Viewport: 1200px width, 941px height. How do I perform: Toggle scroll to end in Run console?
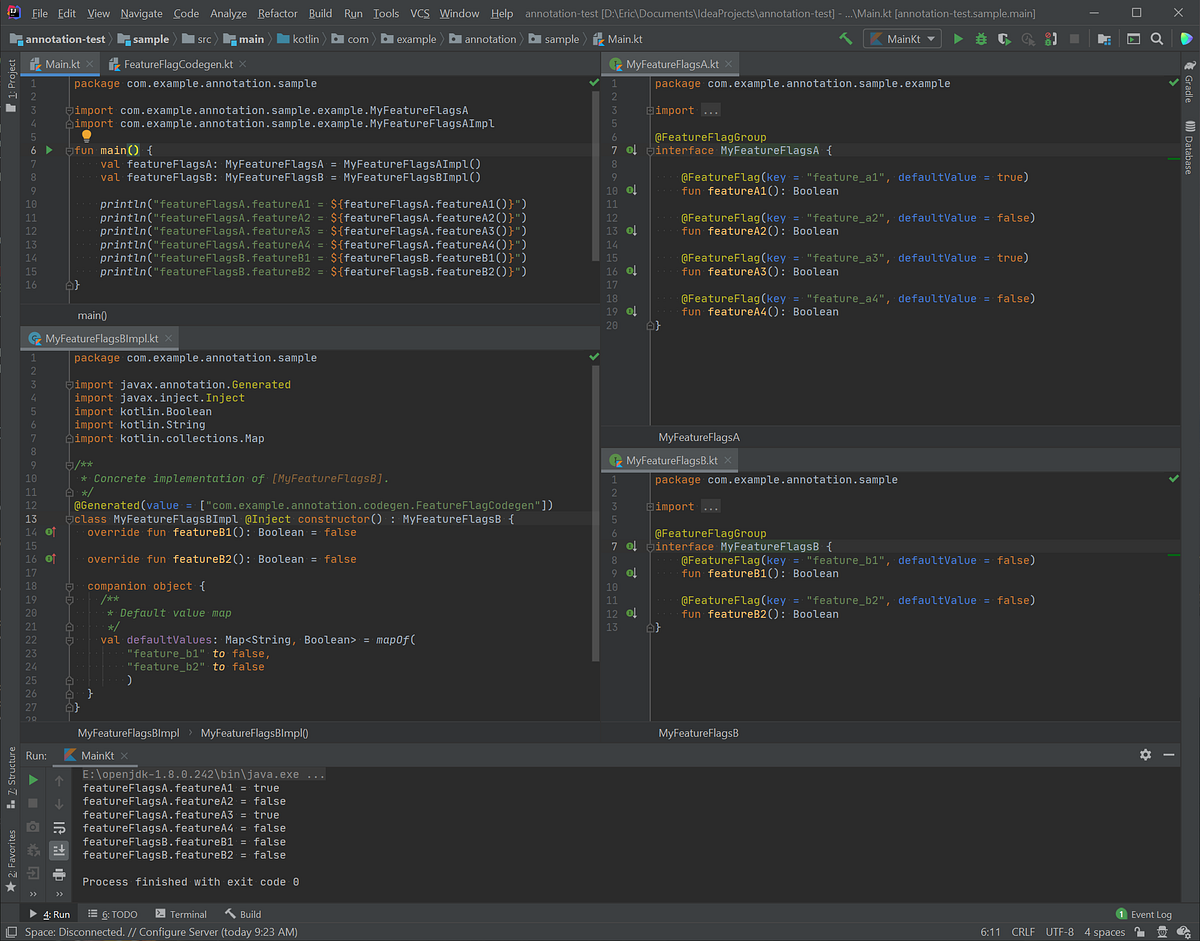59,850
